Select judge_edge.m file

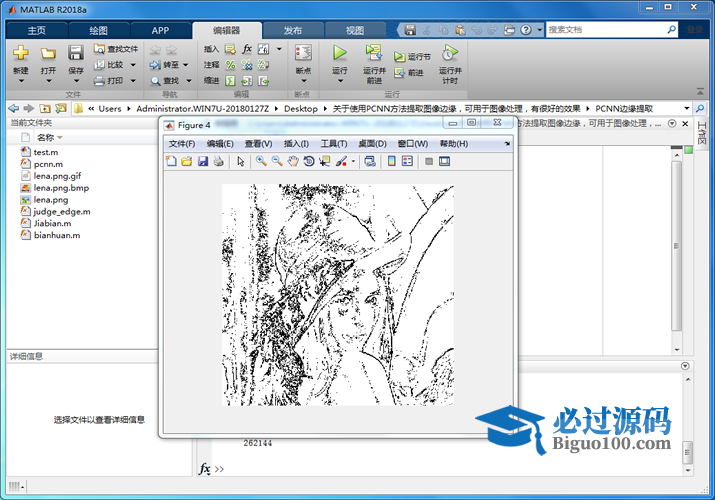click(x=62, y=211)
